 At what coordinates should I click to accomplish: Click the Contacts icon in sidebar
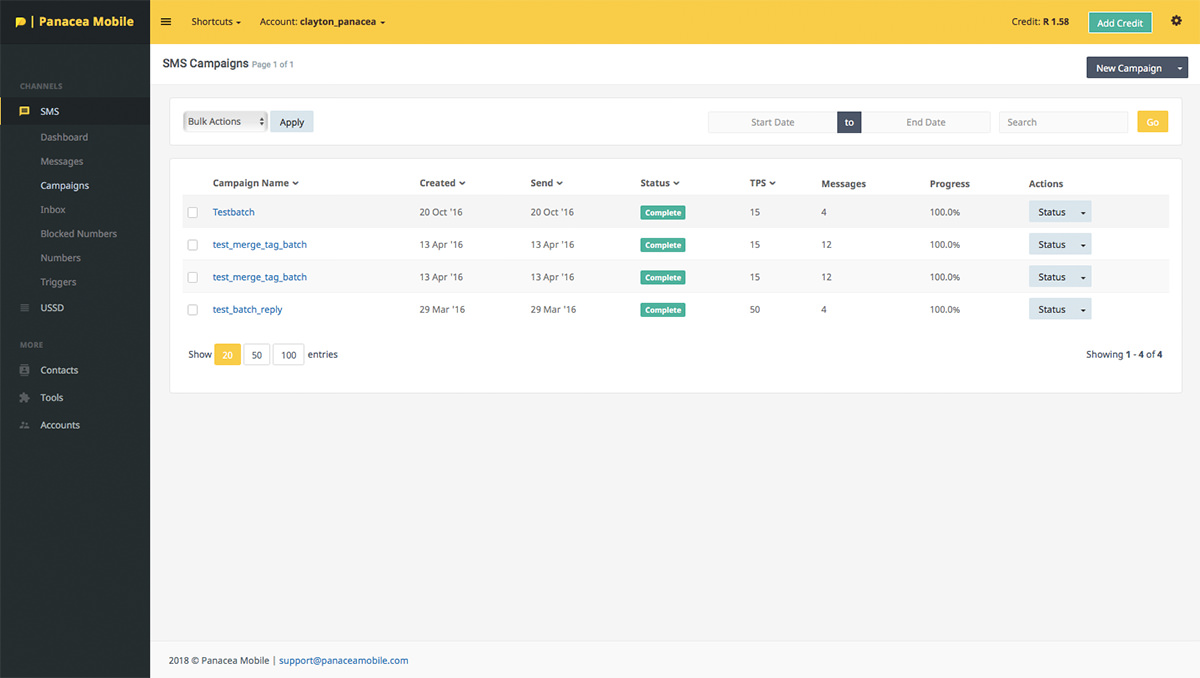tap(24, 370)
